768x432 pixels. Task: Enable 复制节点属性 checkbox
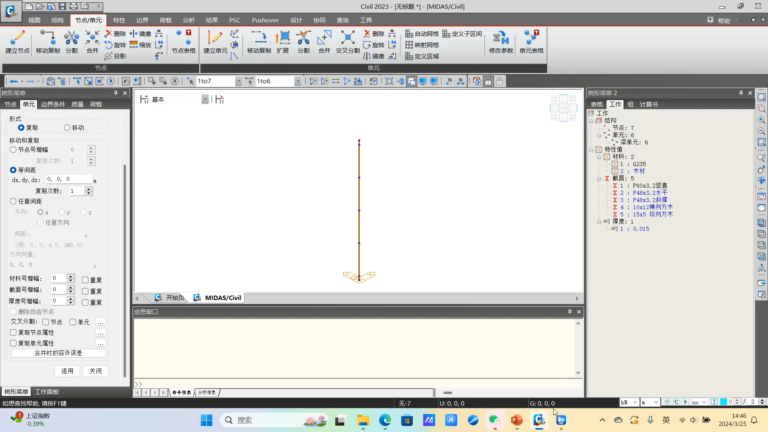click(13, 332)
